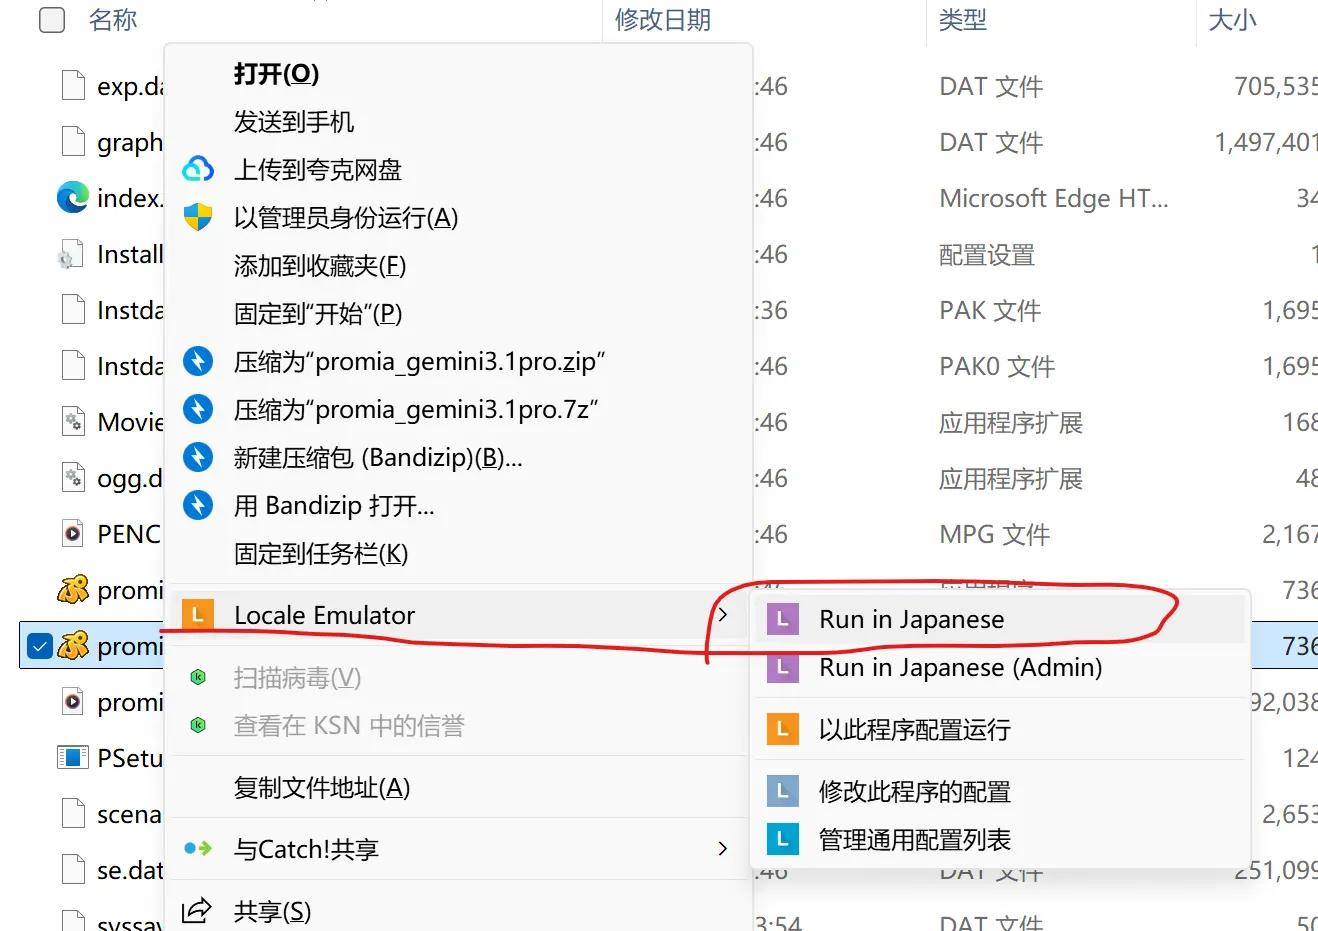Click the share arrow icon beside 共享(S)

[x=197, y=910]
